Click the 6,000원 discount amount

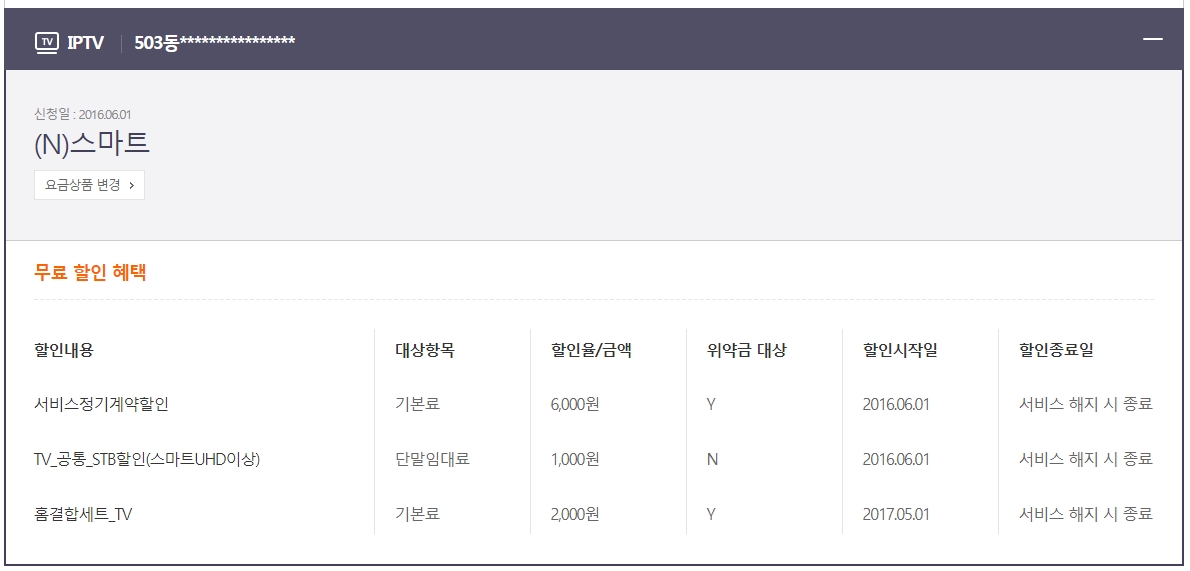(x=575, y=404)
